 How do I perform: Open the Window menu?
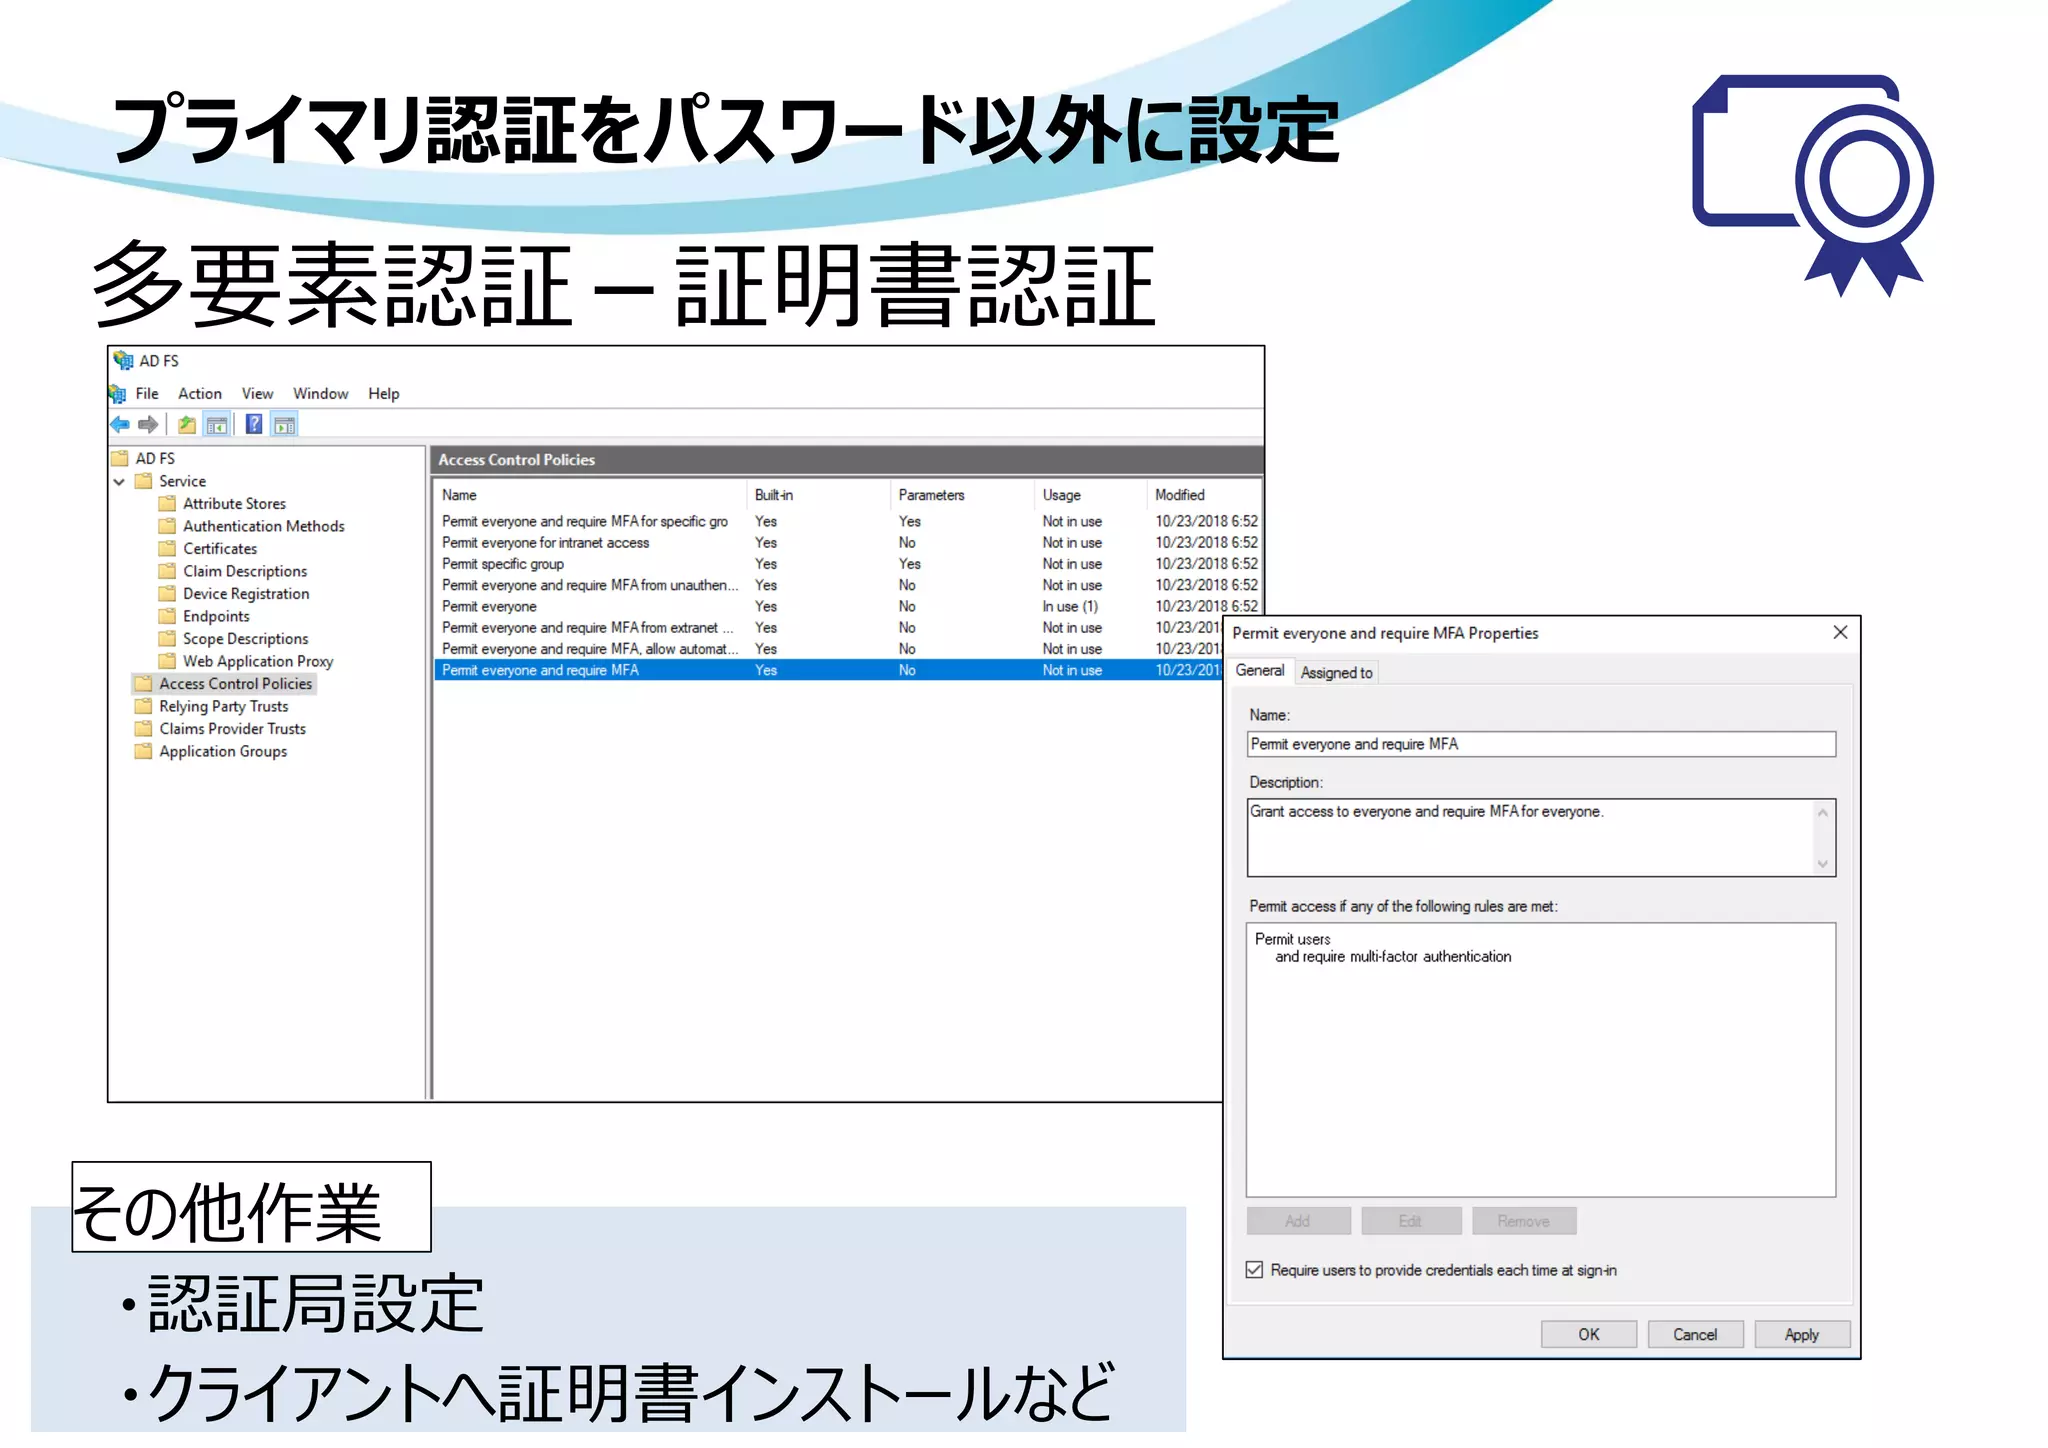click(320, 394)
